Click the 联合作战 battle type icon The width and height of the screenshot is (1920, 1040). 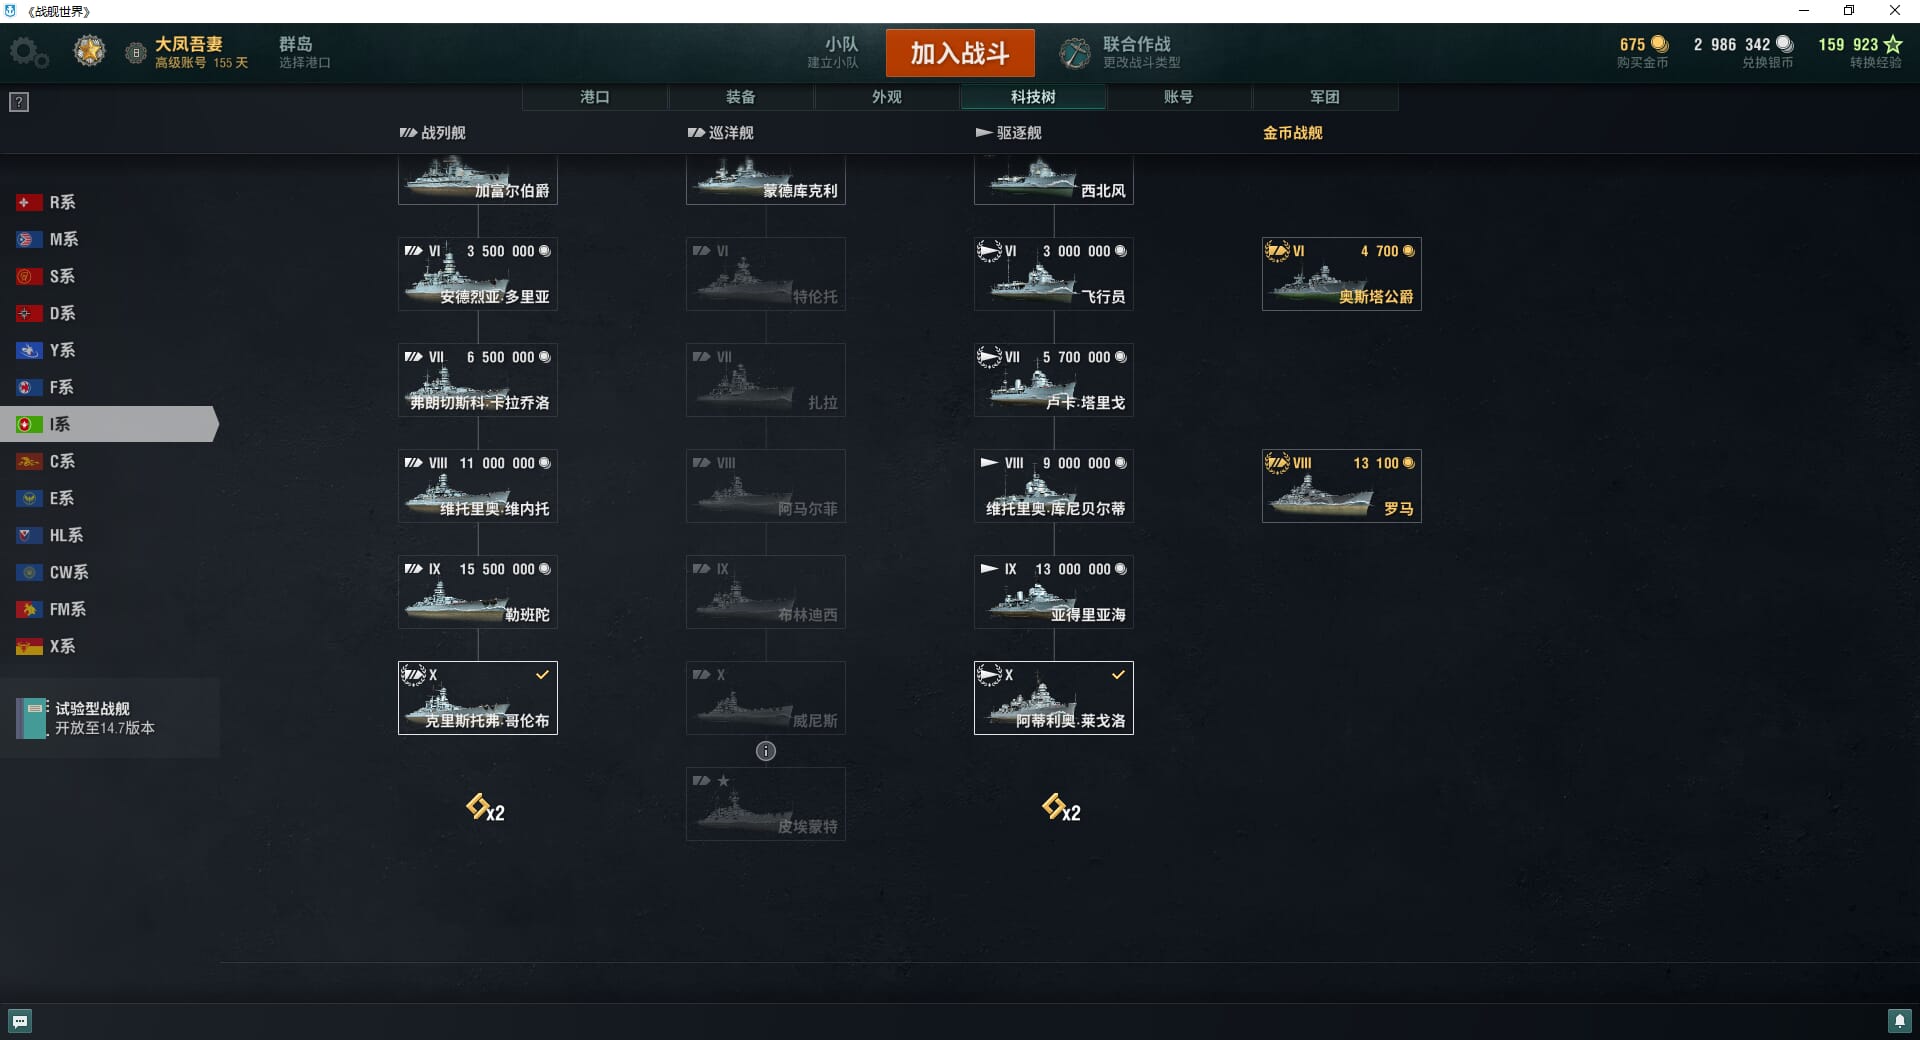point(1075,52)
